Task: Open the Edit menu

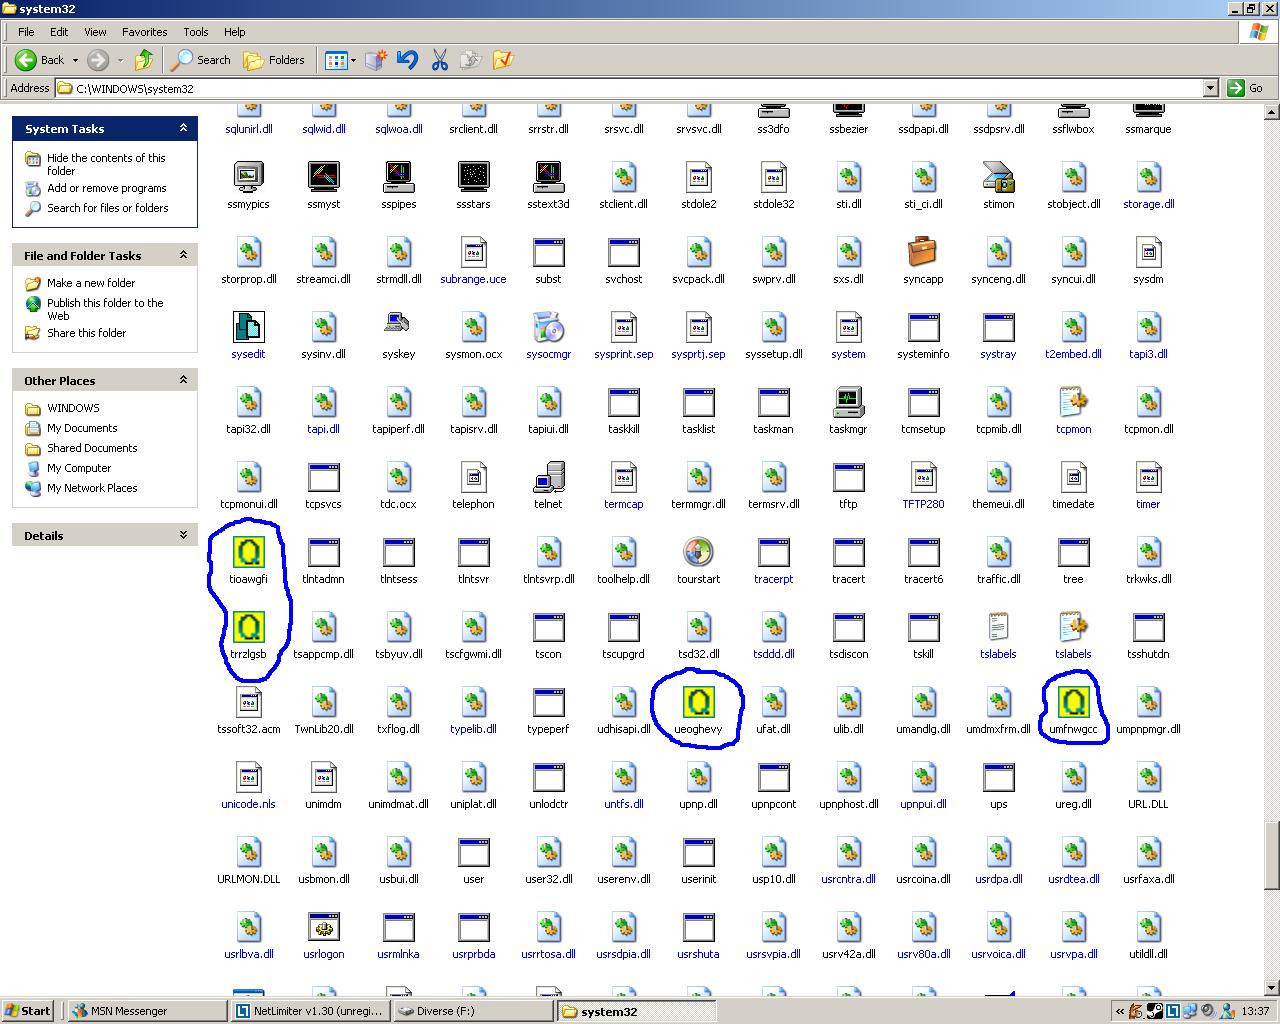Action: 59,32
